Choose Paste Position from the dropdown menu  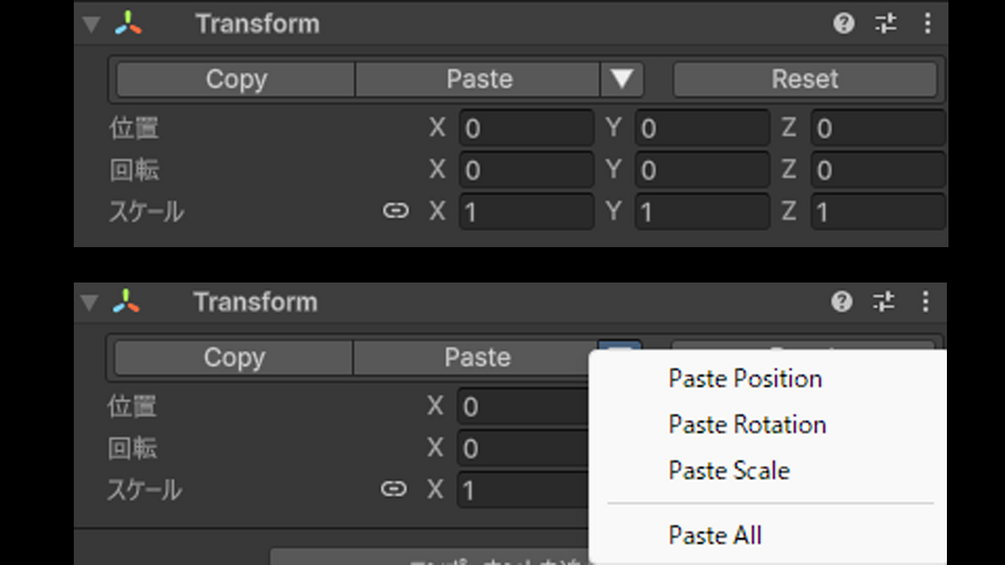tap(745, 379)
